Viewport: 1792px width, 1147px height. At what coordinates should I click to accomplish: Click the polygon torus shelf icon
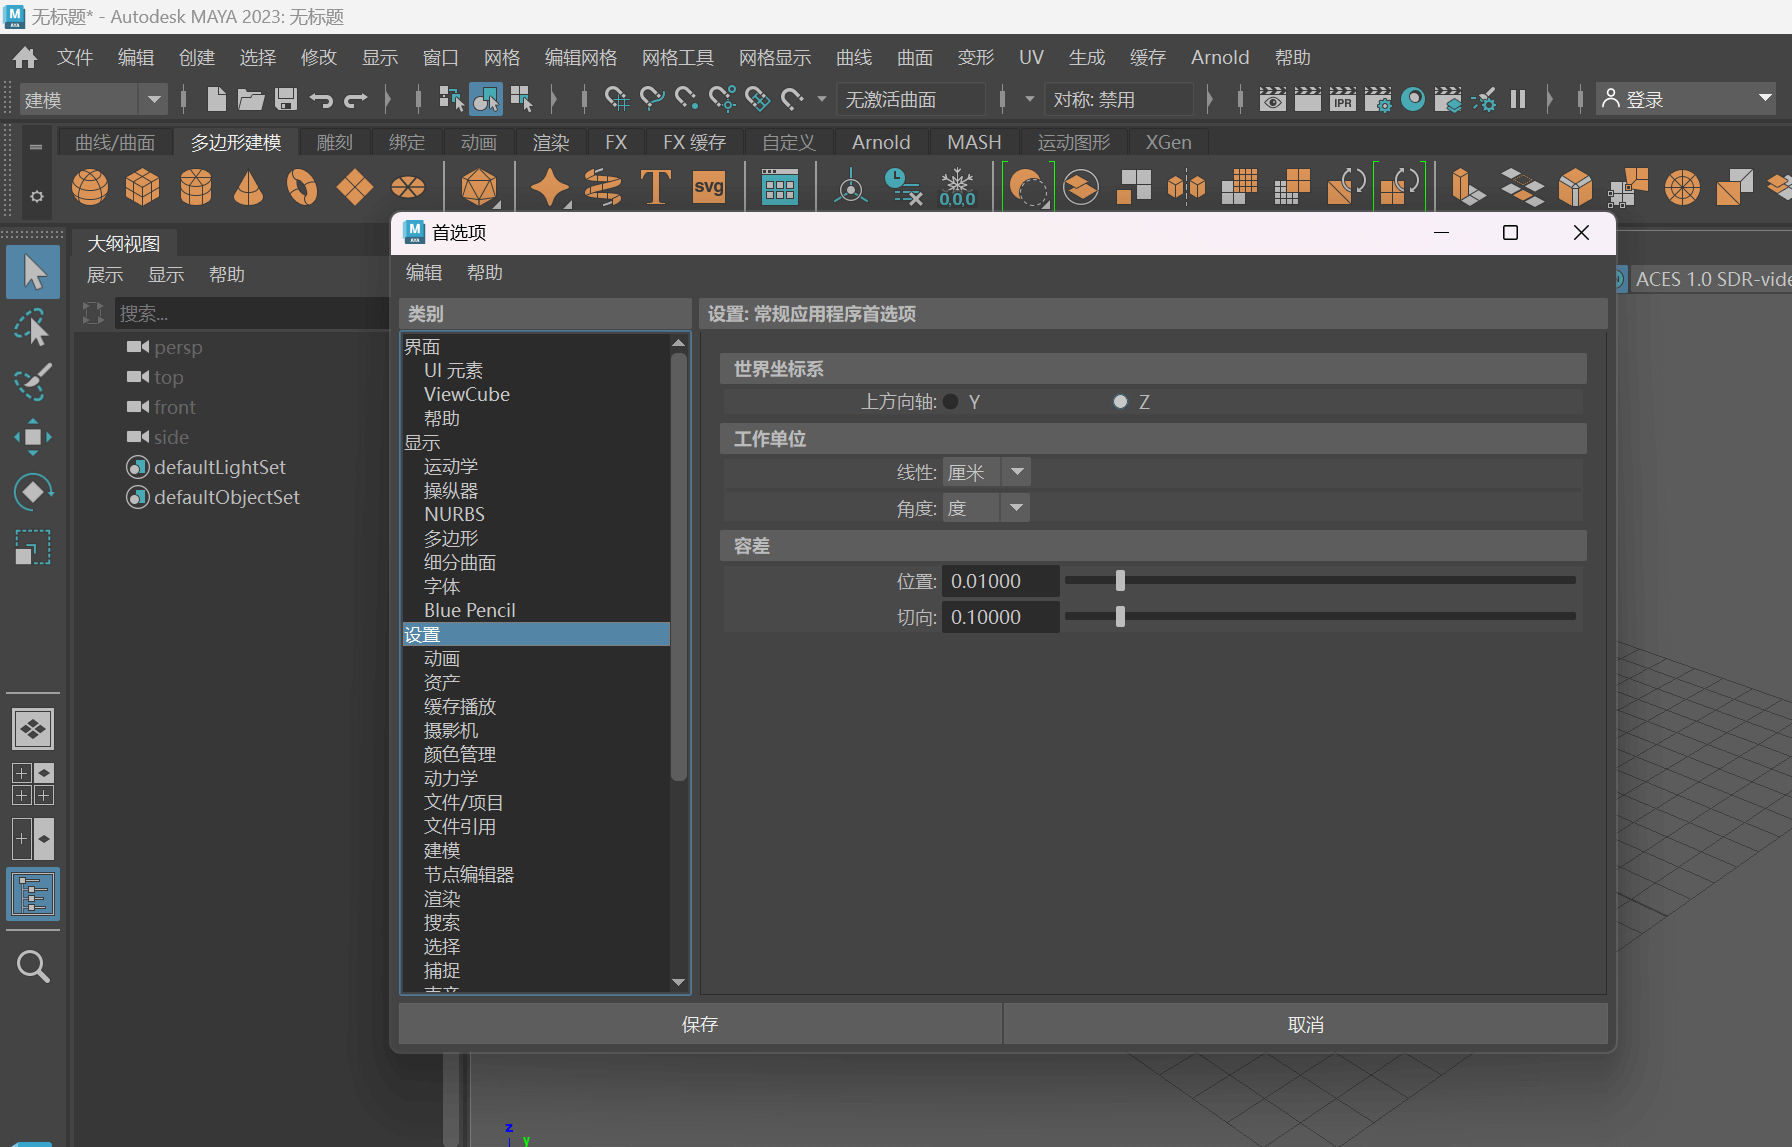click(301, 187)
